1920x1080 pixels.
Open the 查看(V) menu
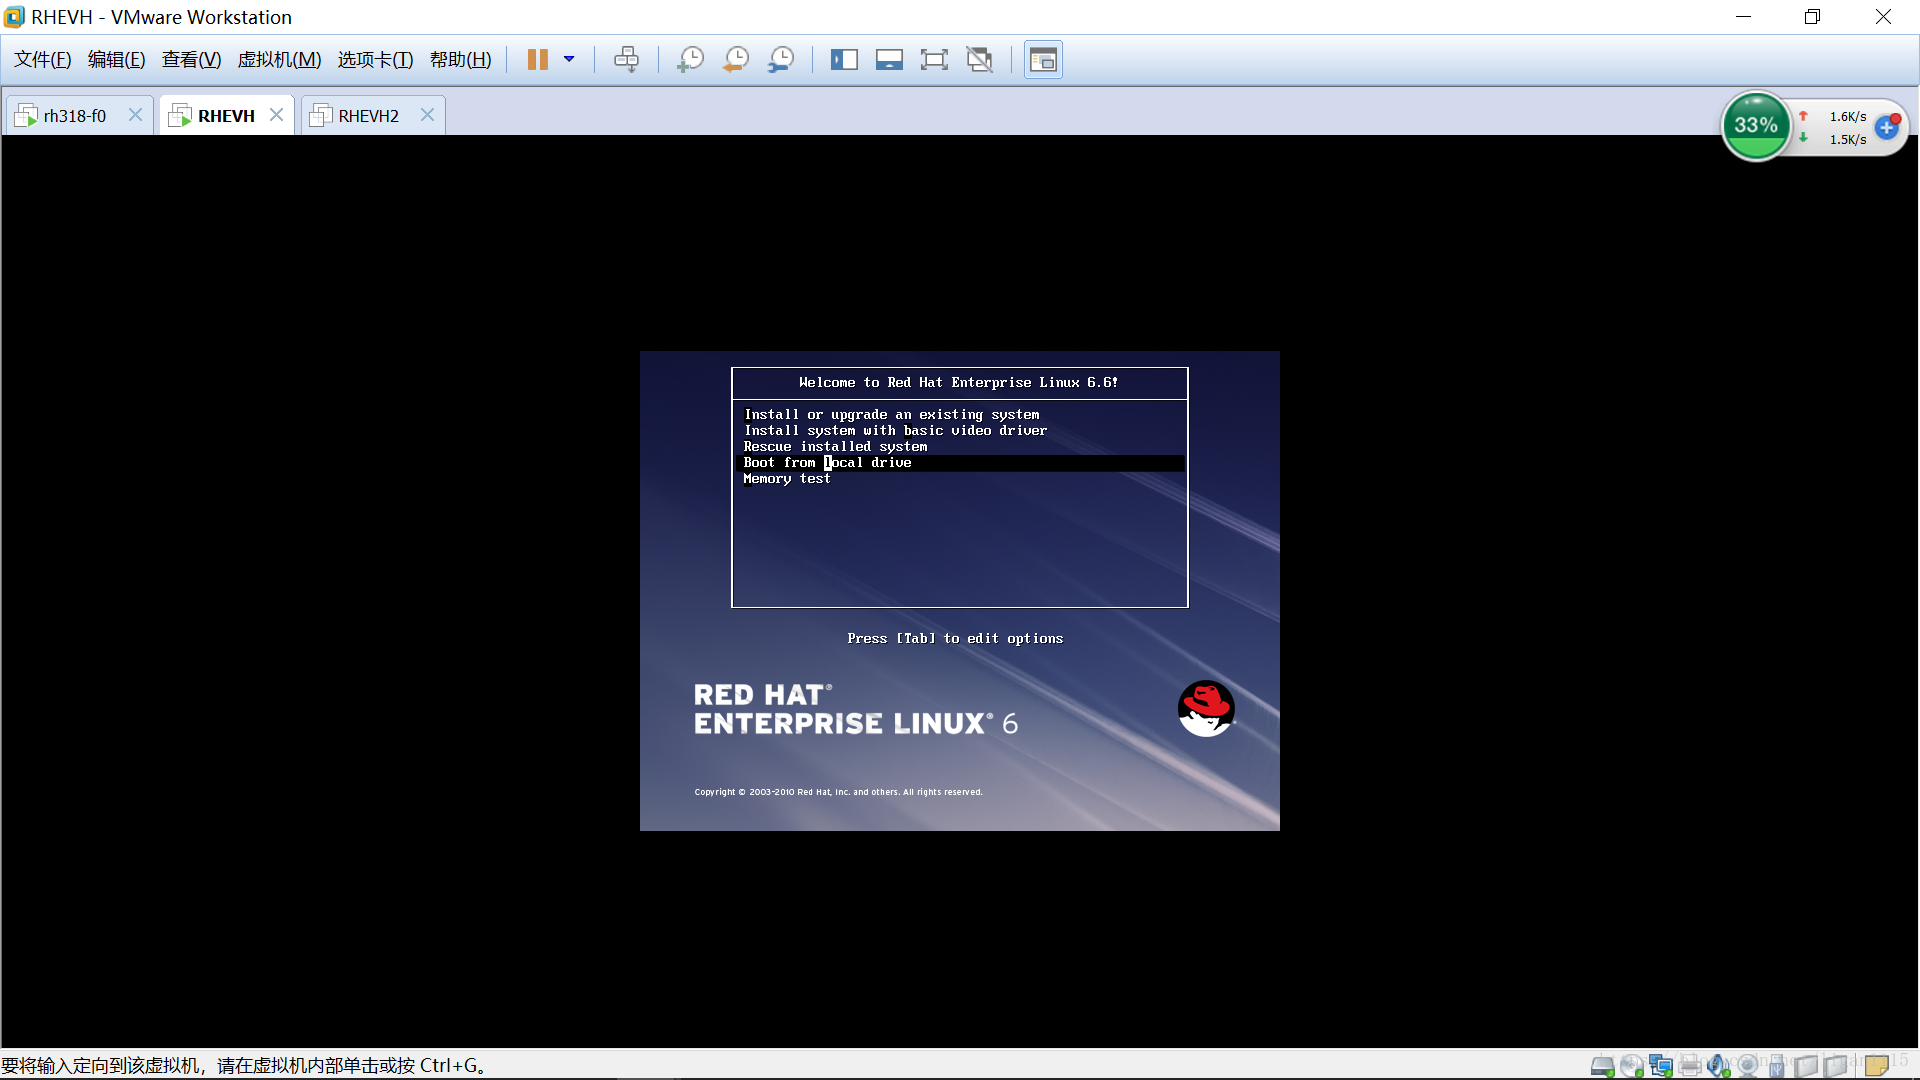[191, 60]
